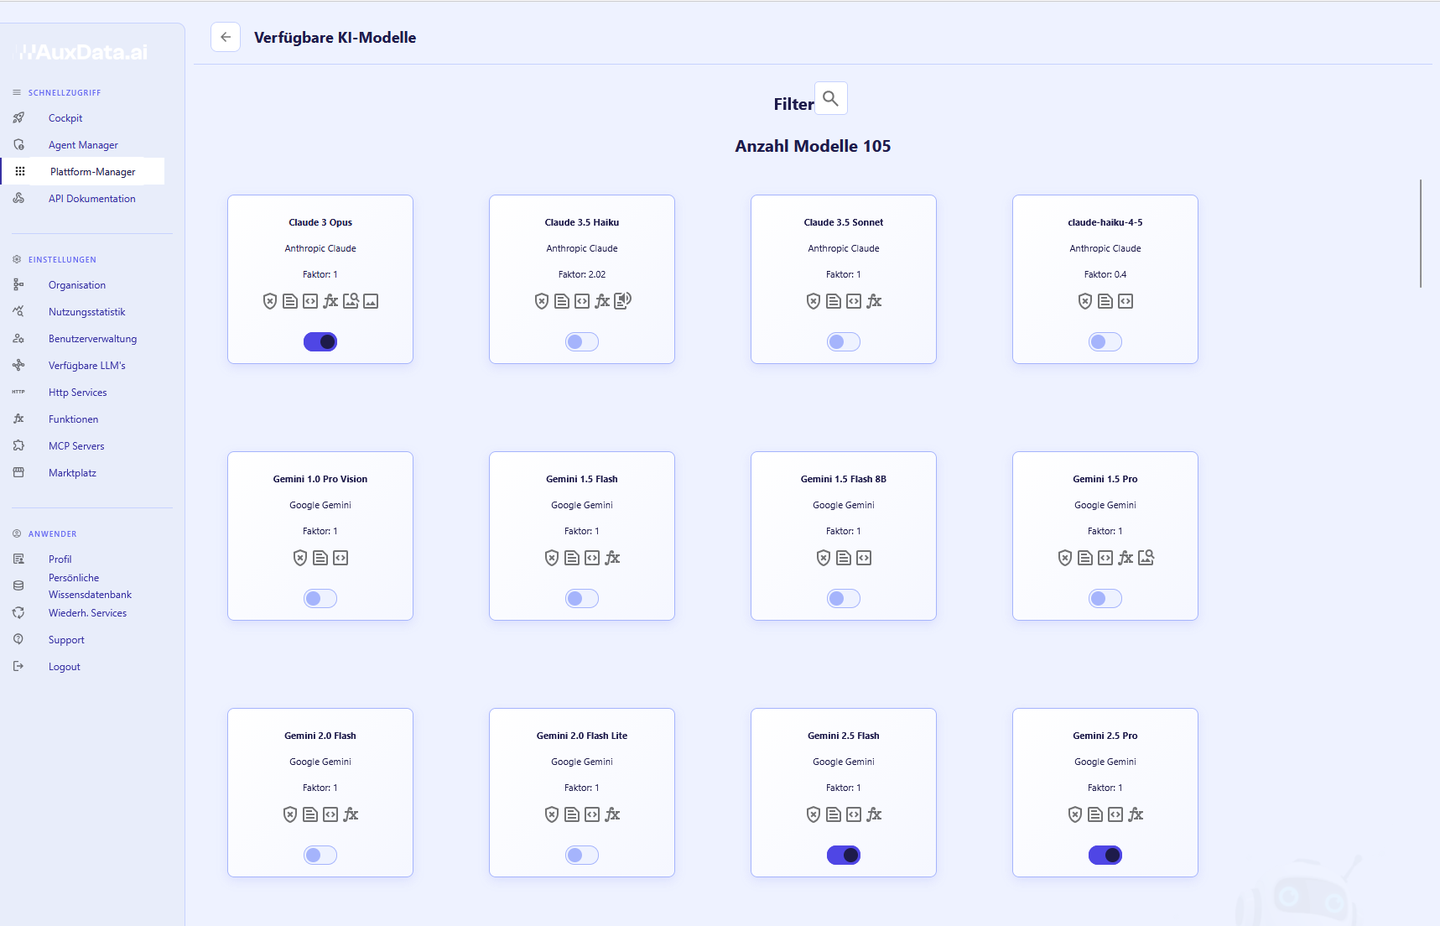Open Cockpit from the sidebar
This screenshot has width=1440, height=926.
tap(65, 118)
